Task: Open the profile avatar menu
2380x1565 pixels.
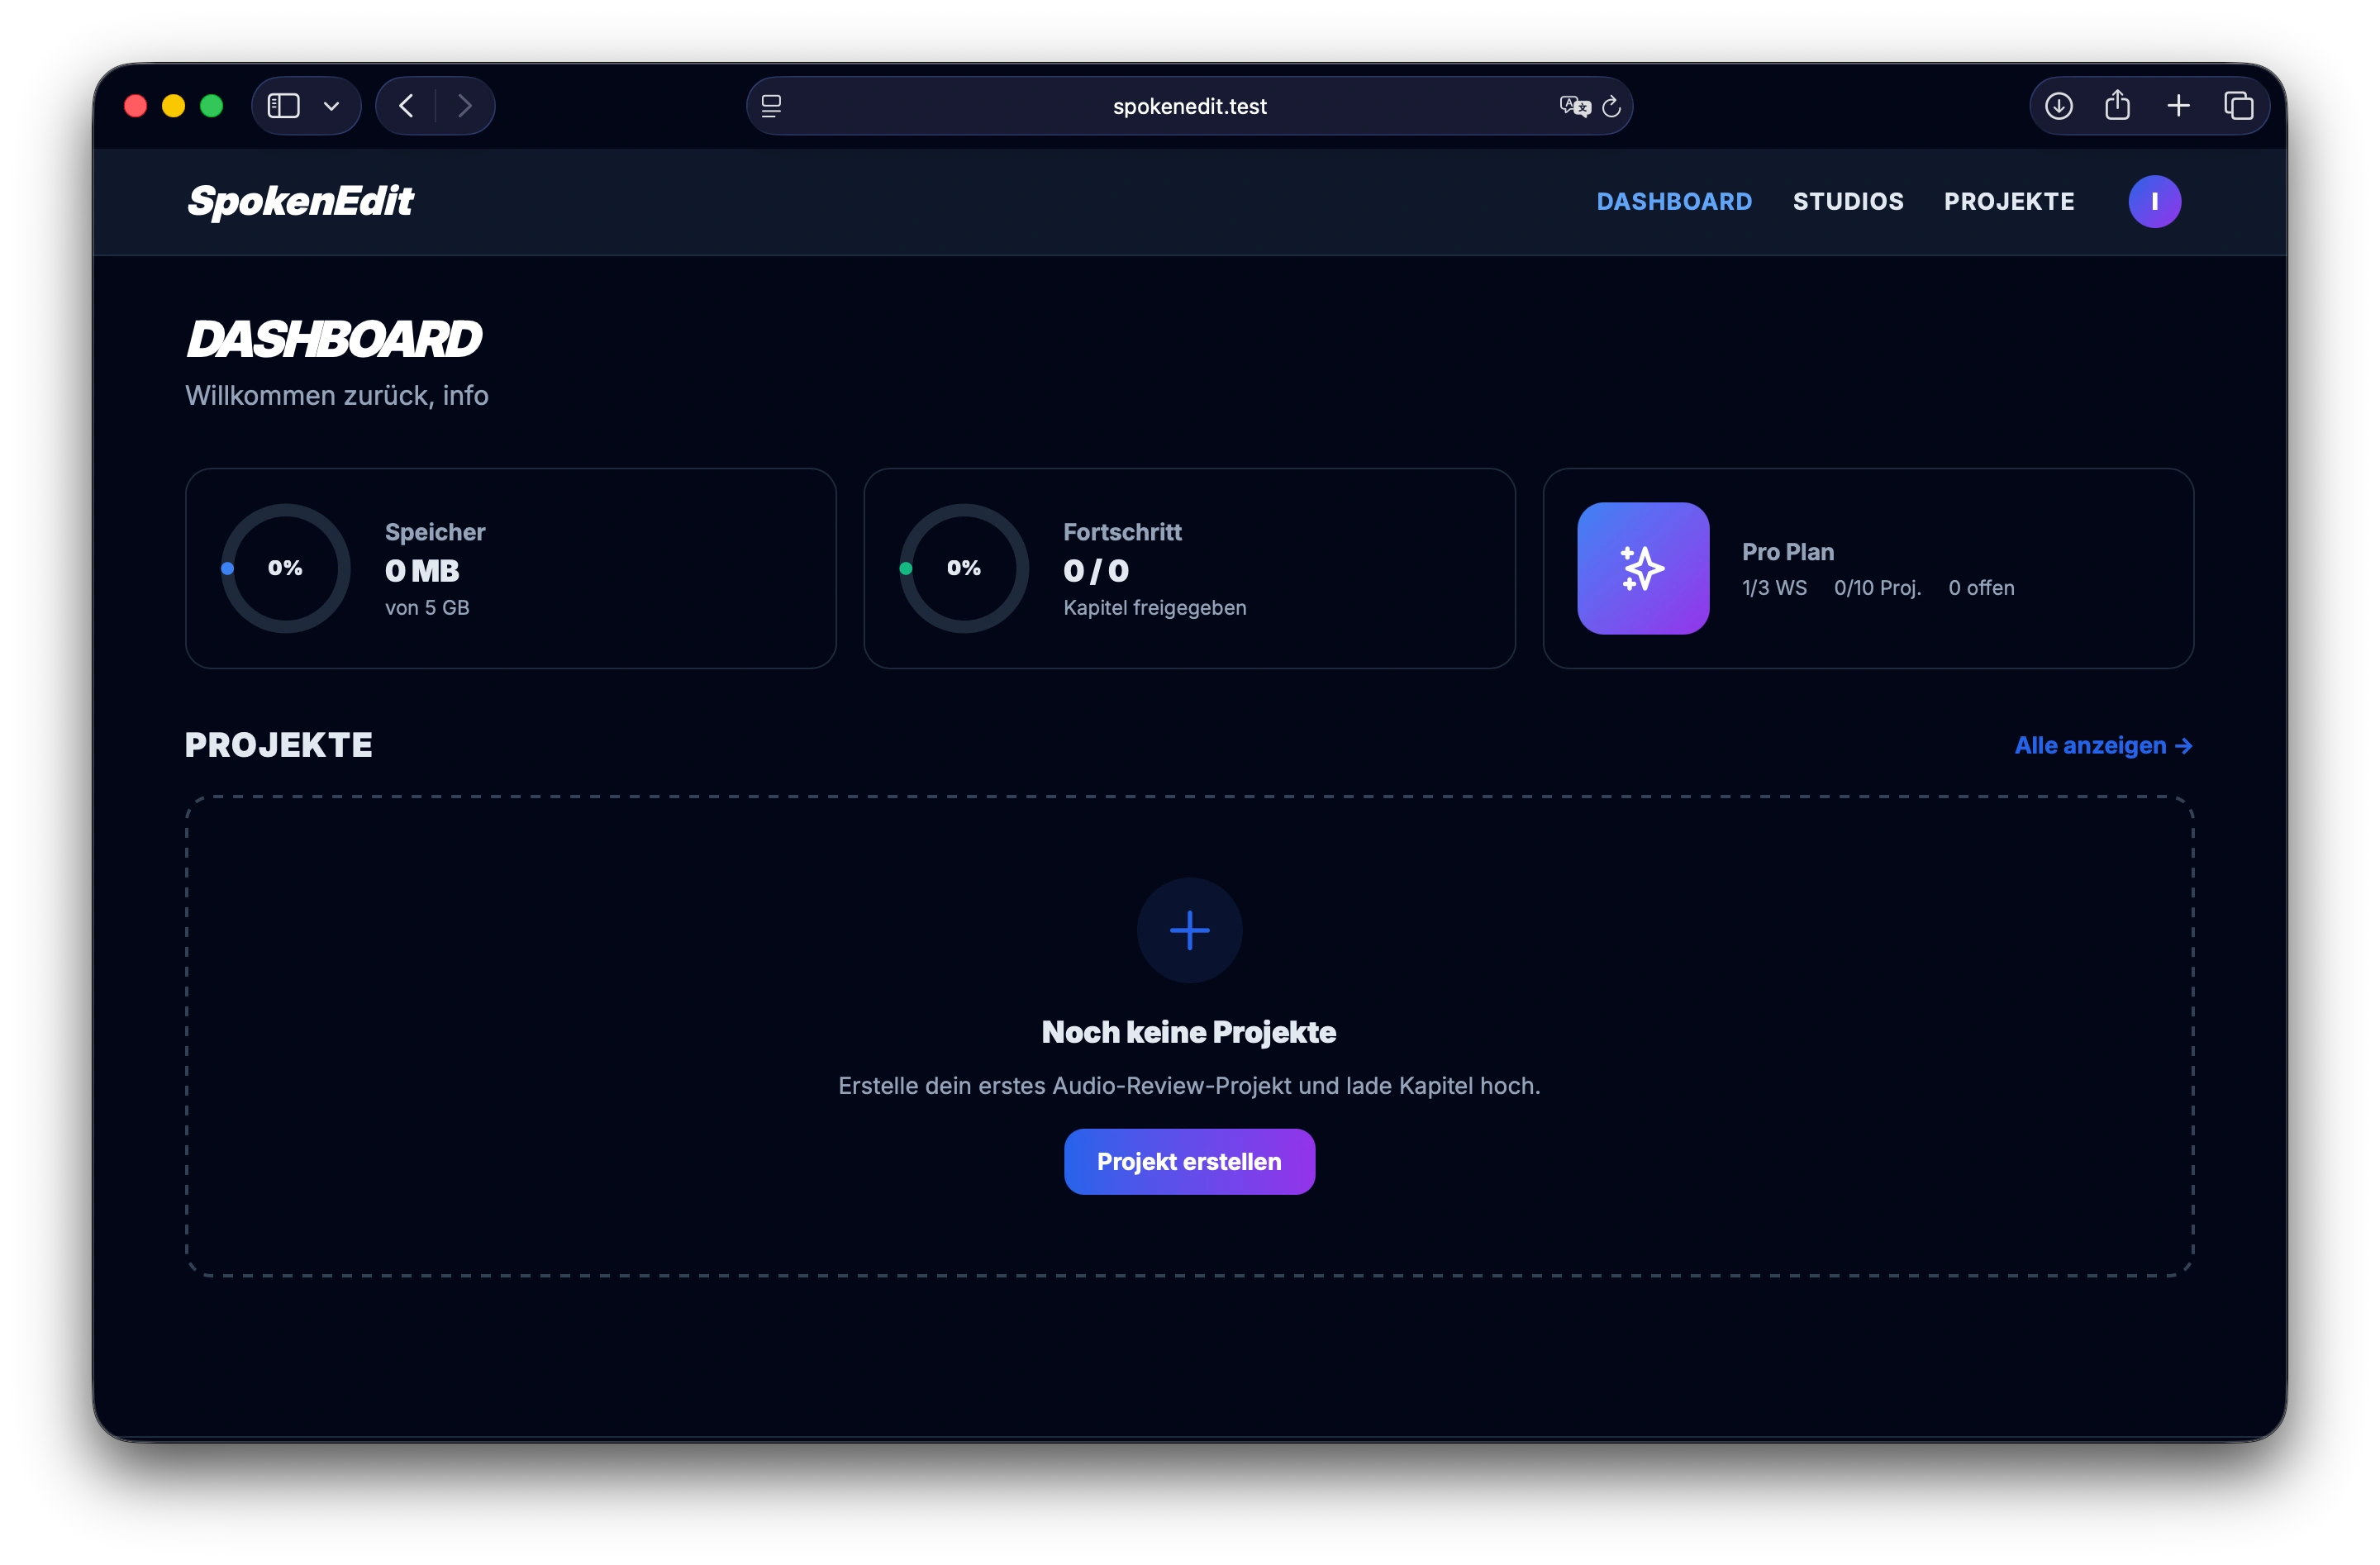Action: [x=2154, y=201]
